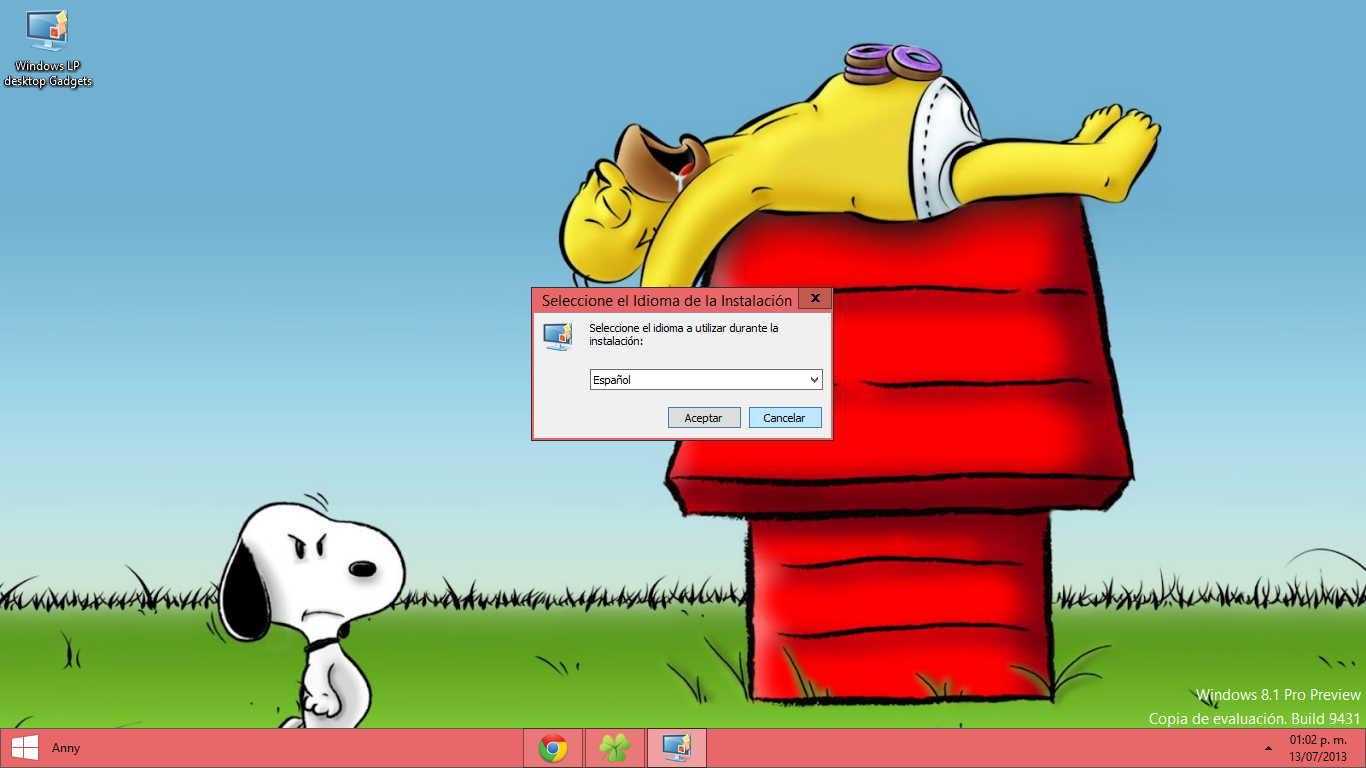
Task: Select the installer's taskbar button
Action: 677,748
